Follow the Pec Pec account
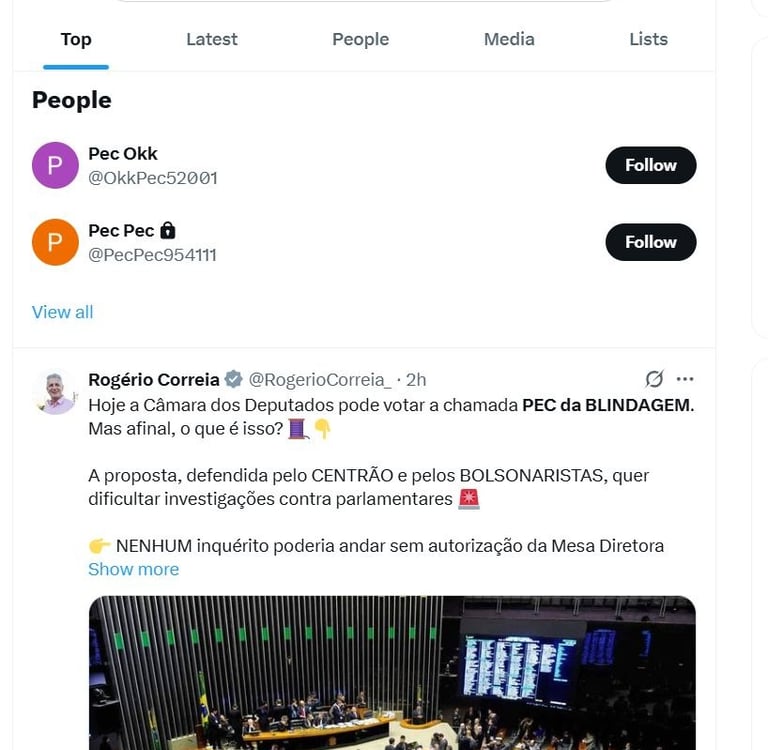The height and width of the screenshot is (750, 768). coord(650,242)
